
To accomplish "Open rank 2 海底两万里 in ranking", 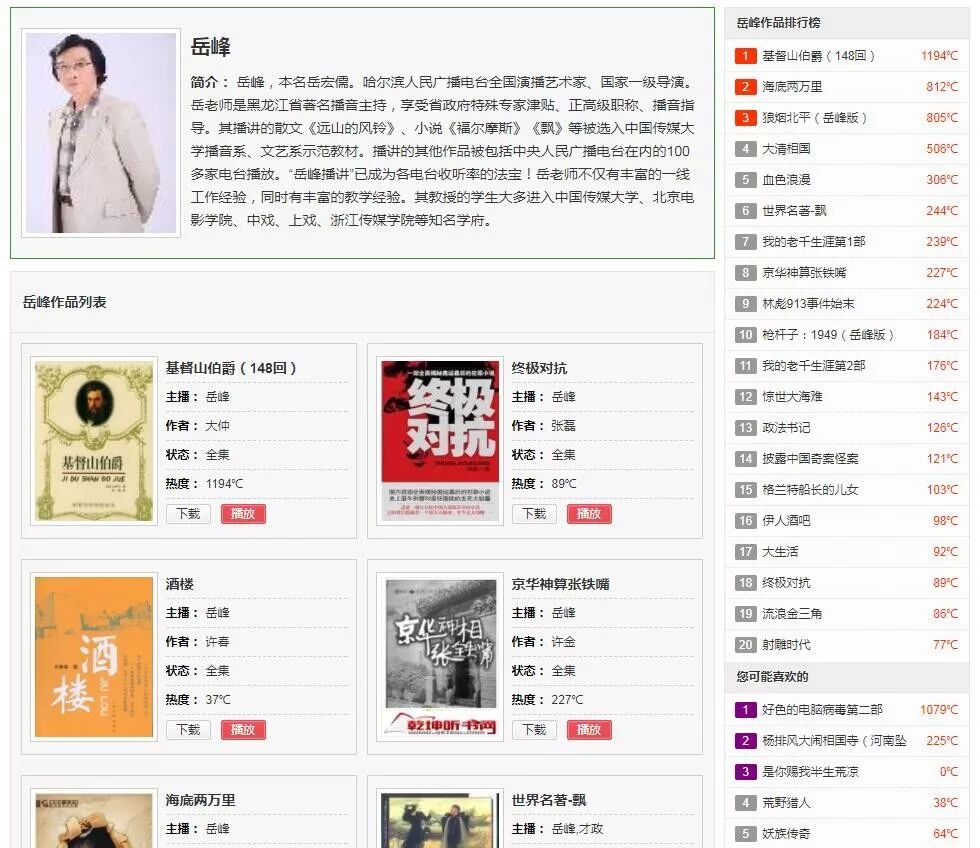I will click(792, 87).
